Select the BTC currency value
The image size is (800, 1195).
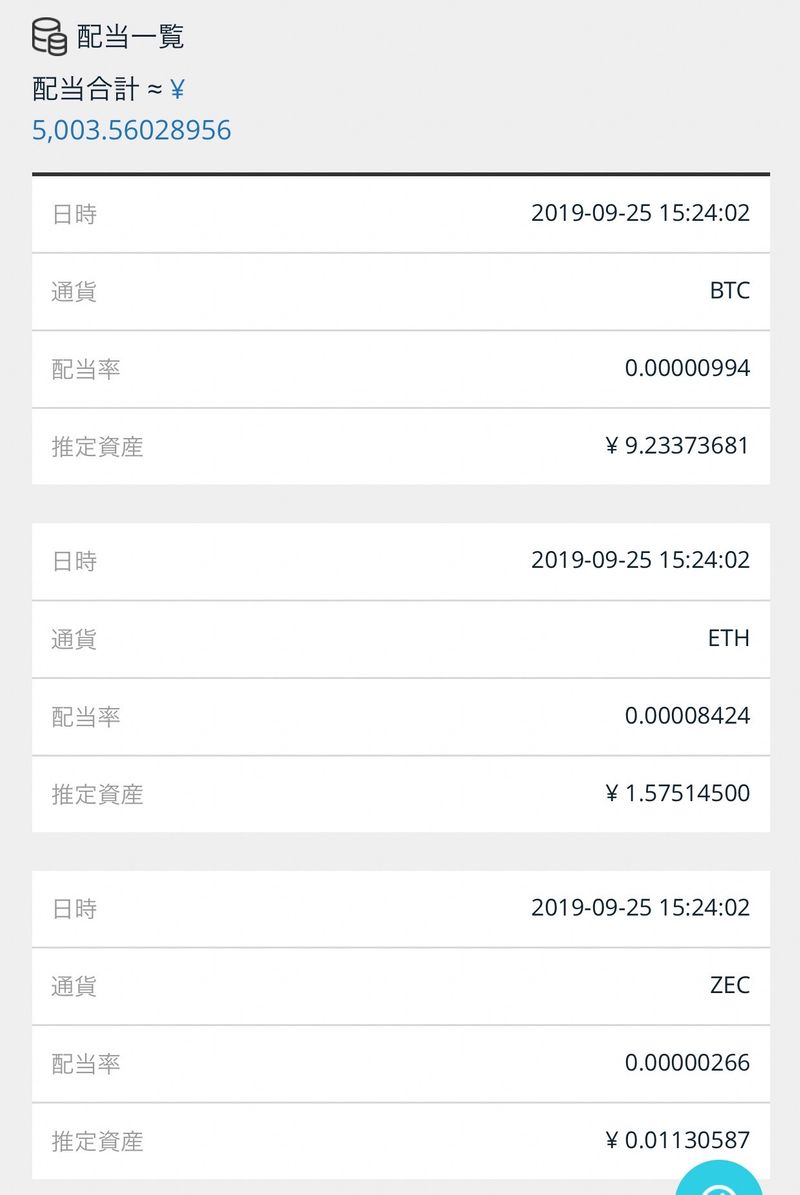click(729, 291)
